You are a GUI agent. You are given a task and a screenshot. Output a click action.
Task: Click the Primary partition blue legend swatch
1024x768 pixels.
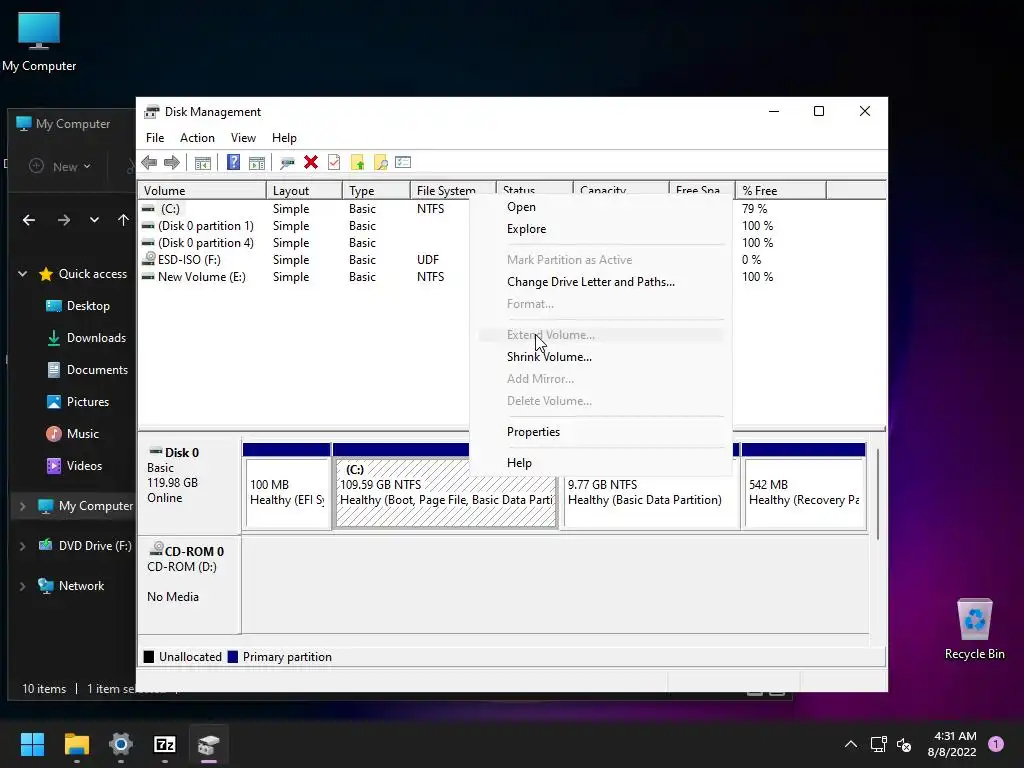(232, 657)
